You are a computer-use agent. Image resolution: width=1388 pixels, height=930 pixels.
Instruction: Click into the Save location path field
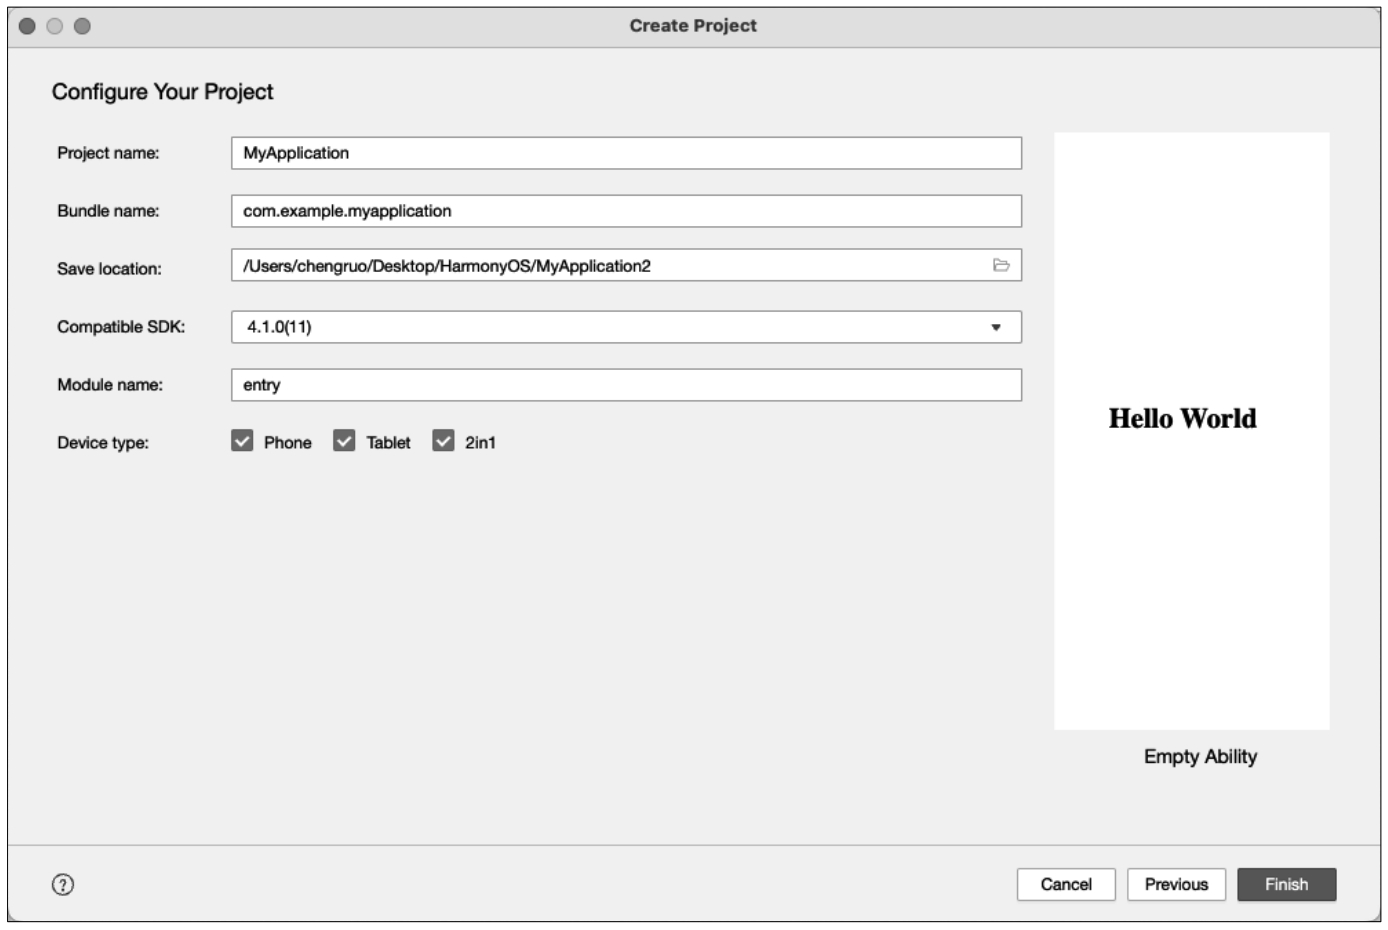[600, 265]
